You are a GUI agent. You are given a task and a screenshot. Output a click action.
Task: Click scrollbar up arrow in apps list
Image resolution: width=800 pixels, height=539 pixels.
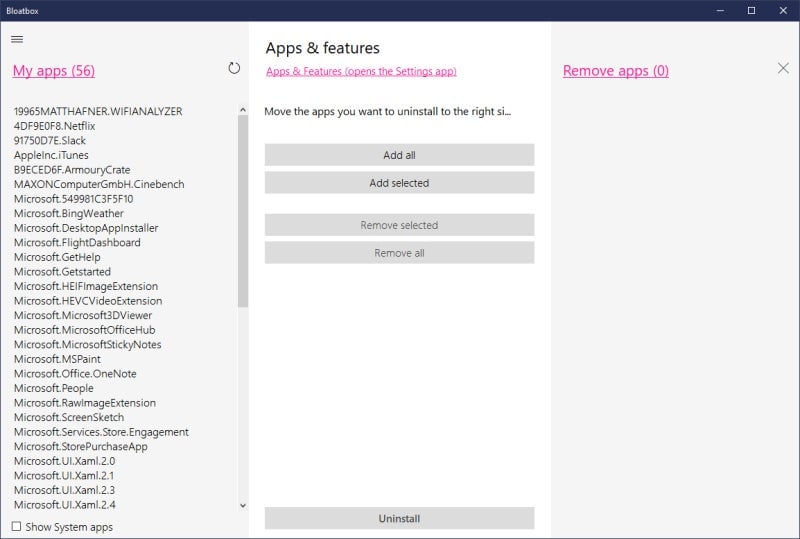(x=243, y=110)
